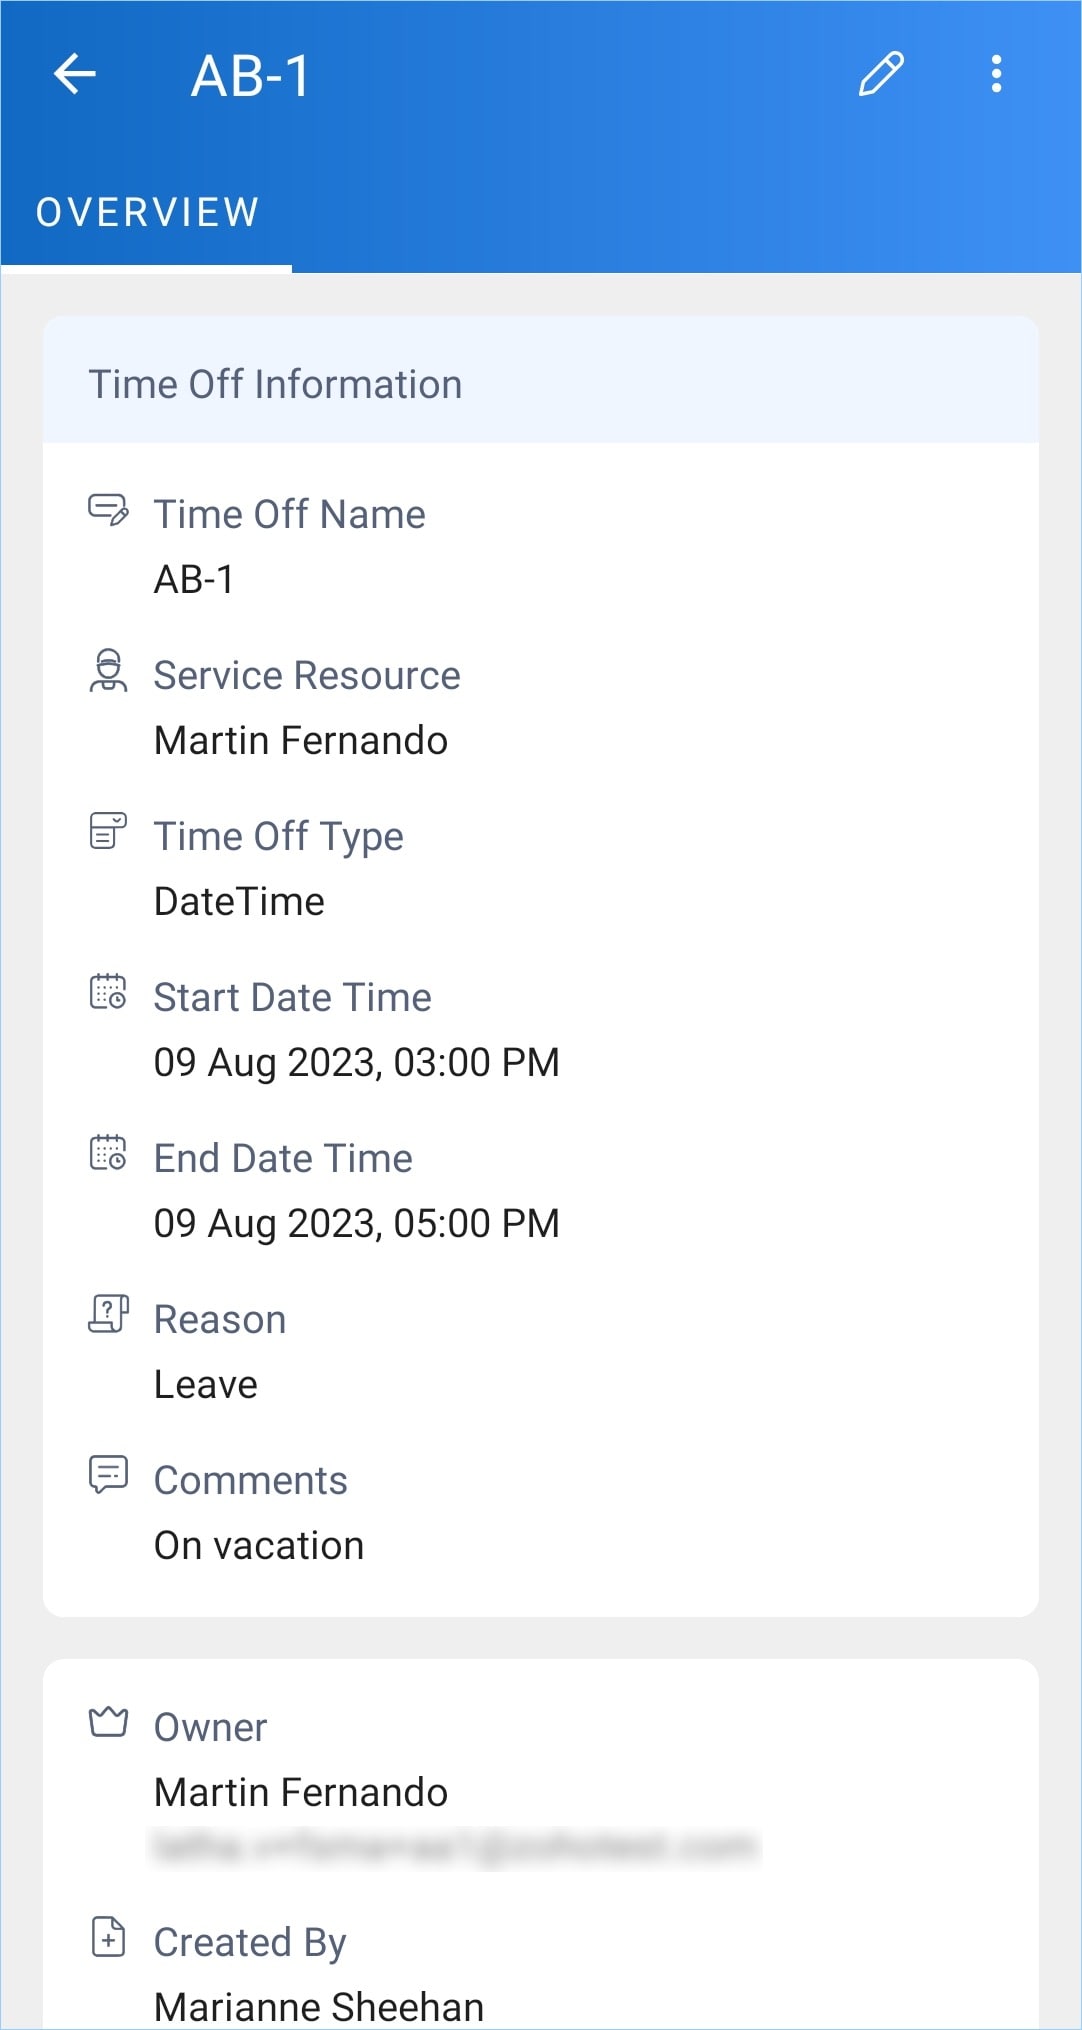Tap the Service Resource person icon
The width and height of the screenshot is (1082, 2030).
click(x=108, y=671)
